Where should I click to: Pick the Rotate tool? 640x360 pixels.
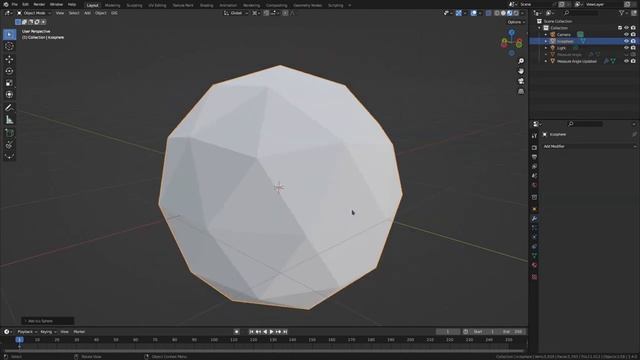click(x=9, y=71)
